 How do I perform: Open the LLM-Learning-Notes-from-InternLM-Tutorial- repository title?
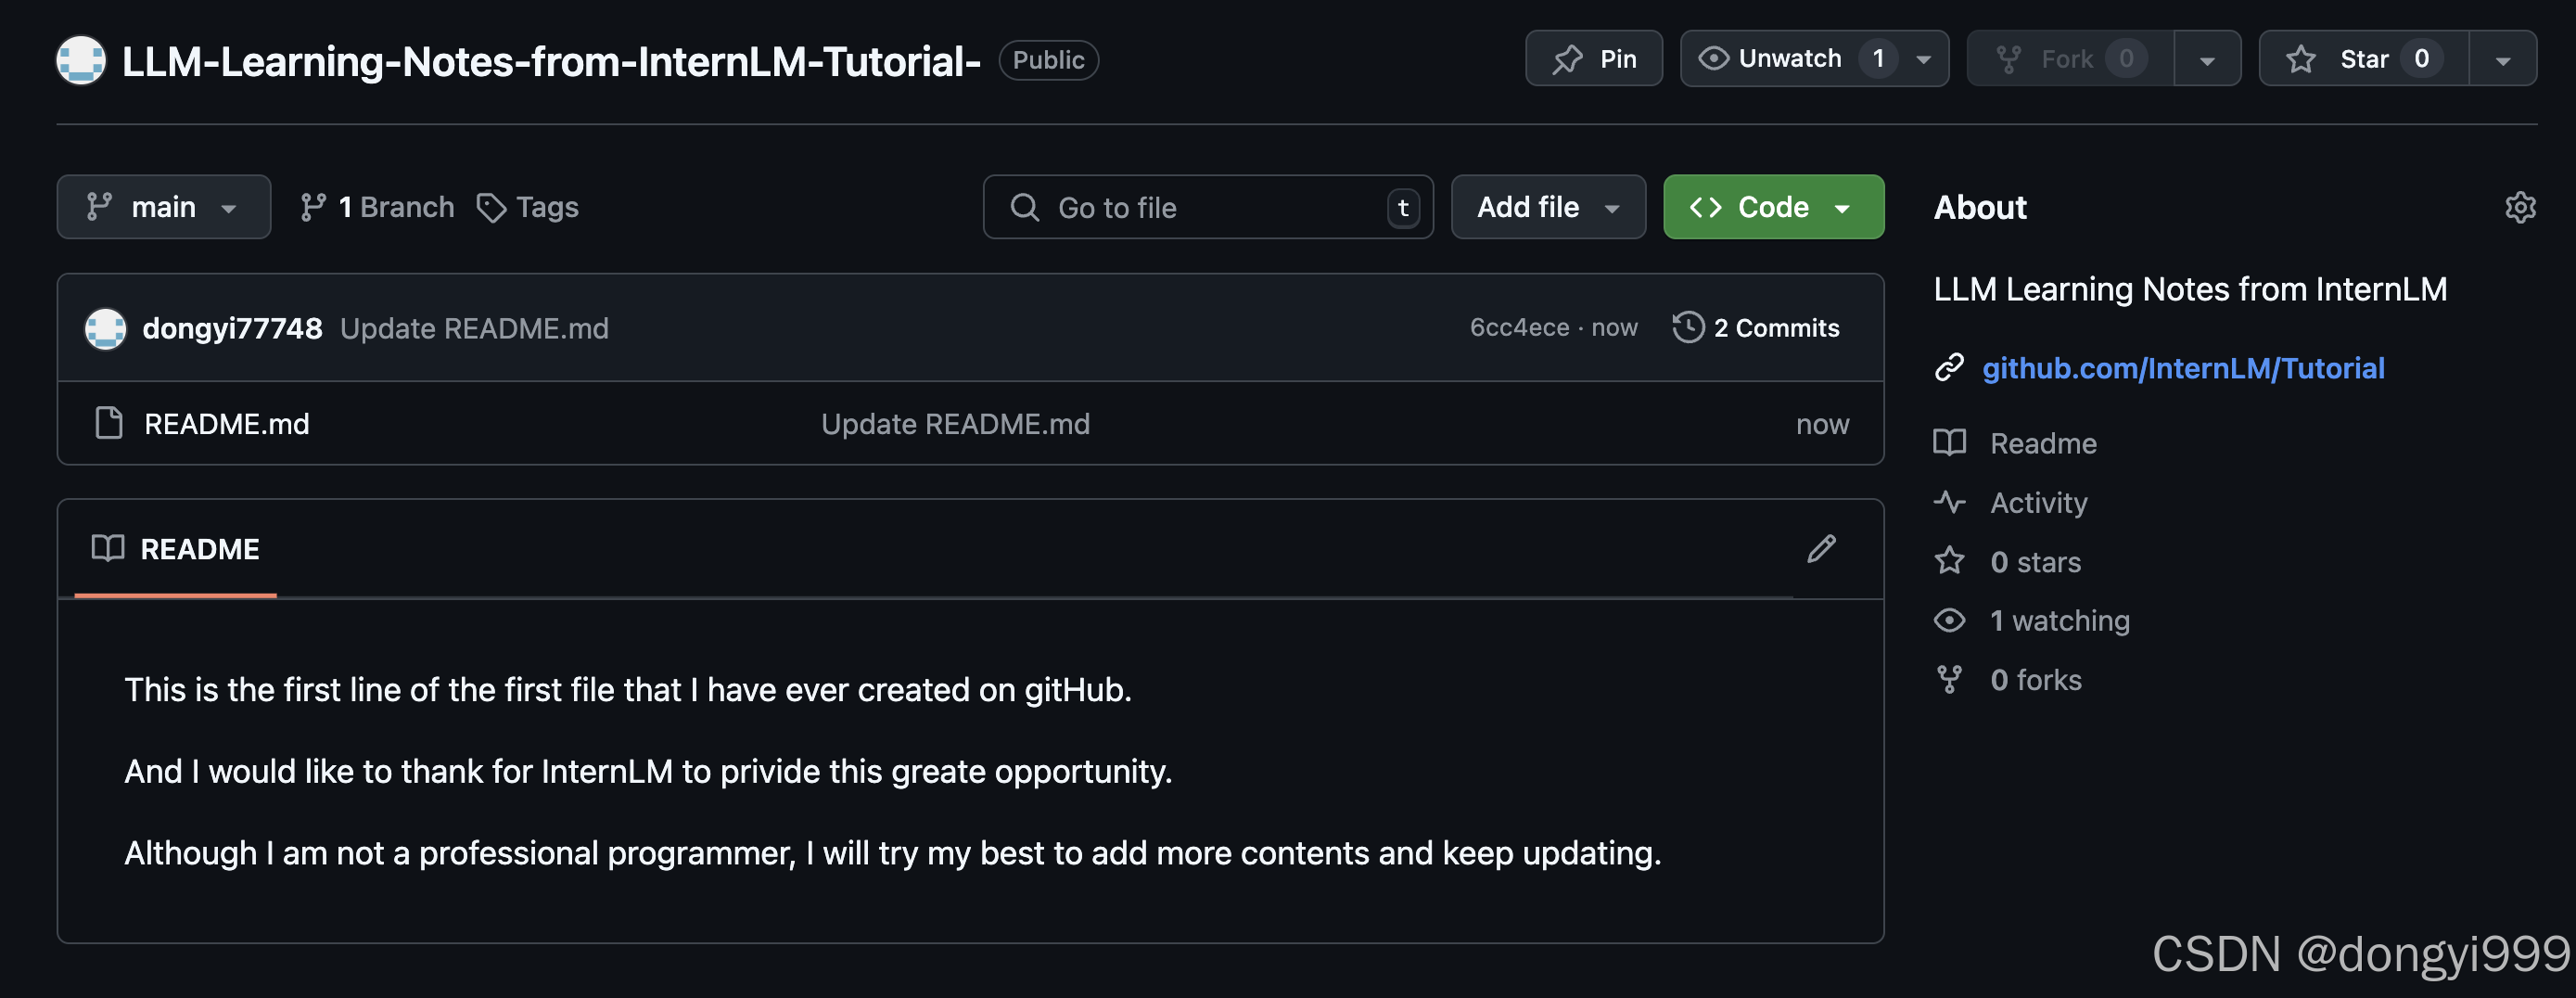pyautogui.click(x=551, y=61)
